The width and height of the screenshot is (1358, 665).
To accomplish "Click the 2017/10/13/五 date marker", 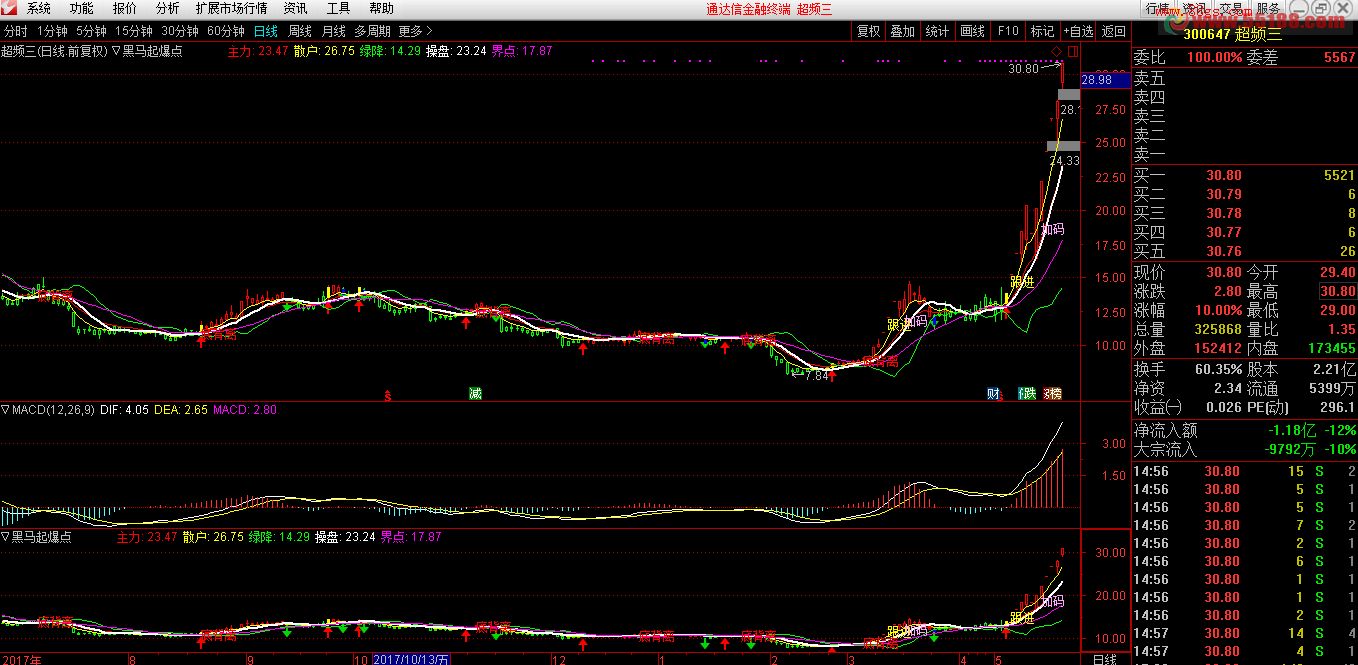I will click(412, 659).
